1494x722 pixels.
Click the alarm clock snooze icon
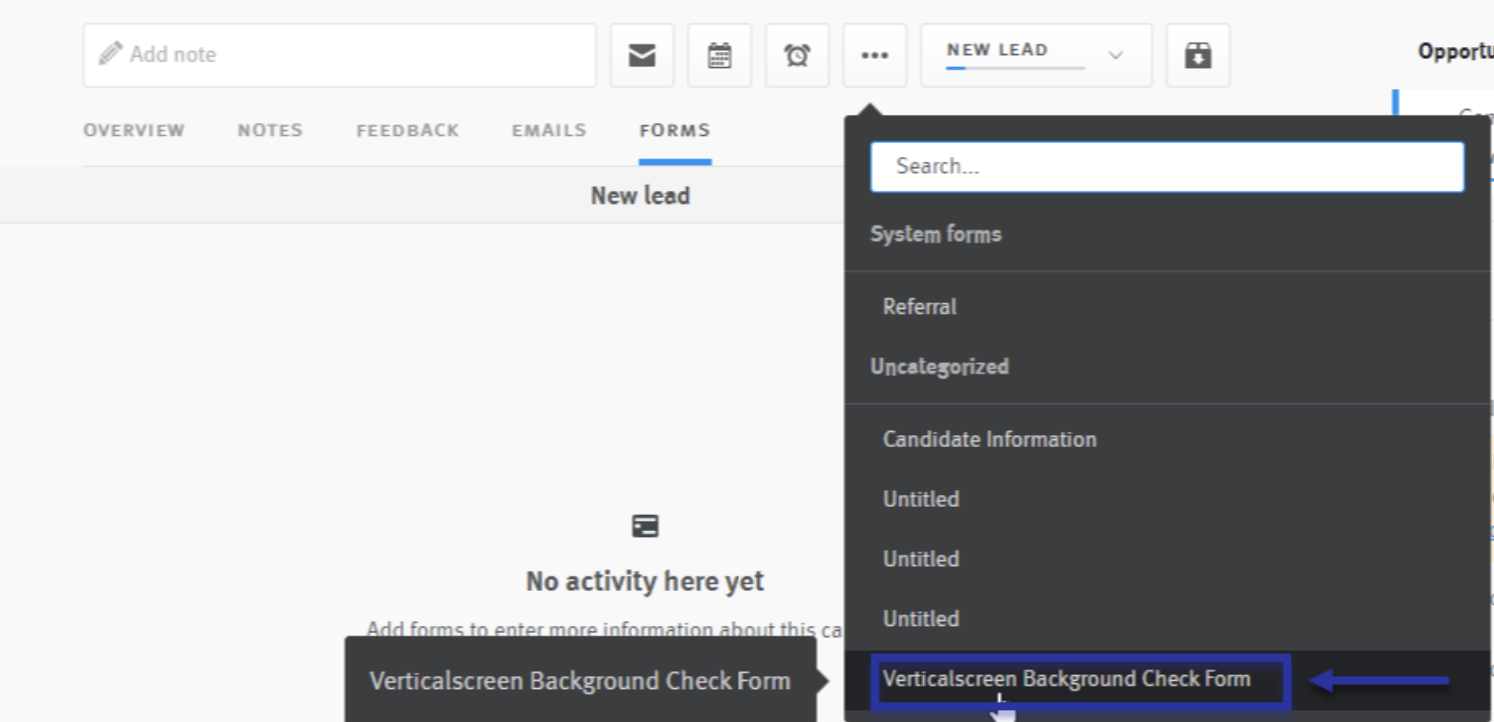click(797, 56)
